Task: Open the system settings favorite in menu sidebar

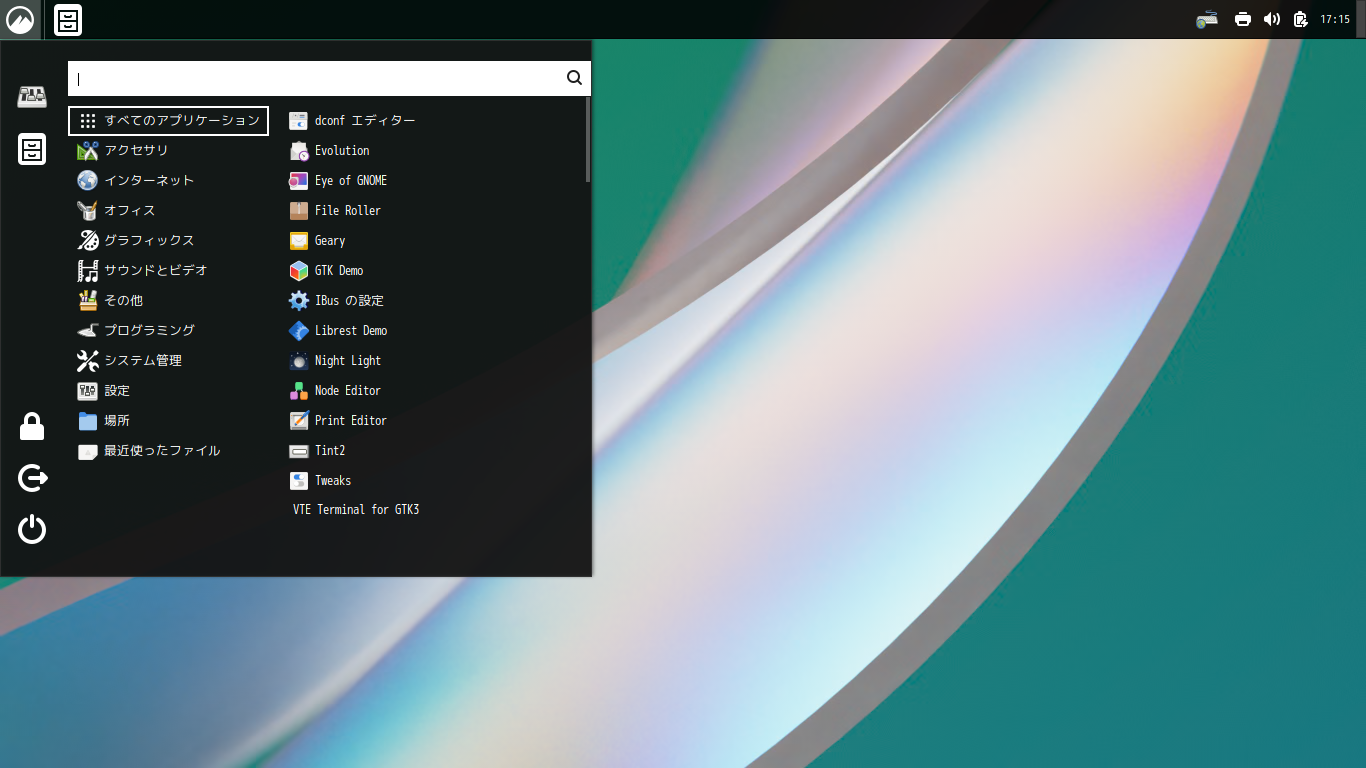Action: [x=32, y=97]
